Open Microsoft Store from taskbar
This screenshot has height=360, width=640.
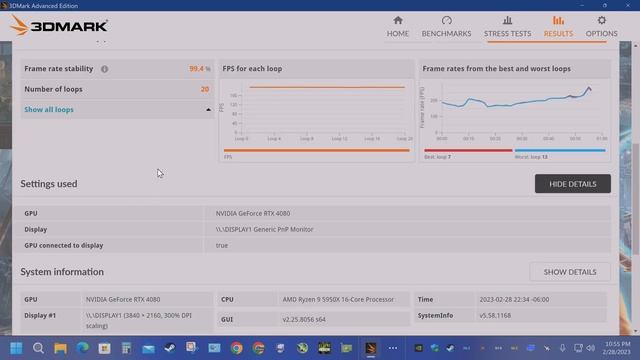tap(104, 348)
